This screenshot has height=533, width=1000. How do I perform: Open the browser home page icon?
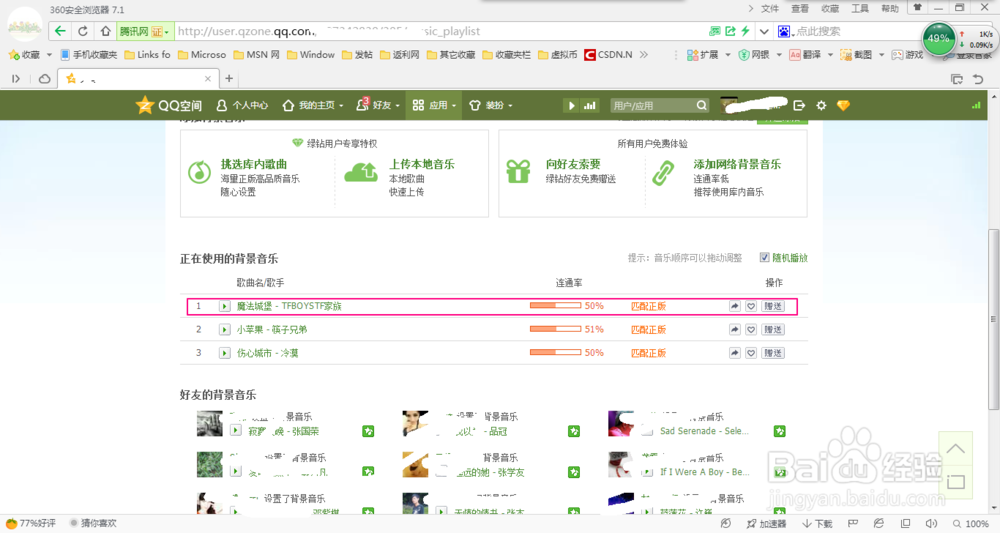(x=105, y=31)
